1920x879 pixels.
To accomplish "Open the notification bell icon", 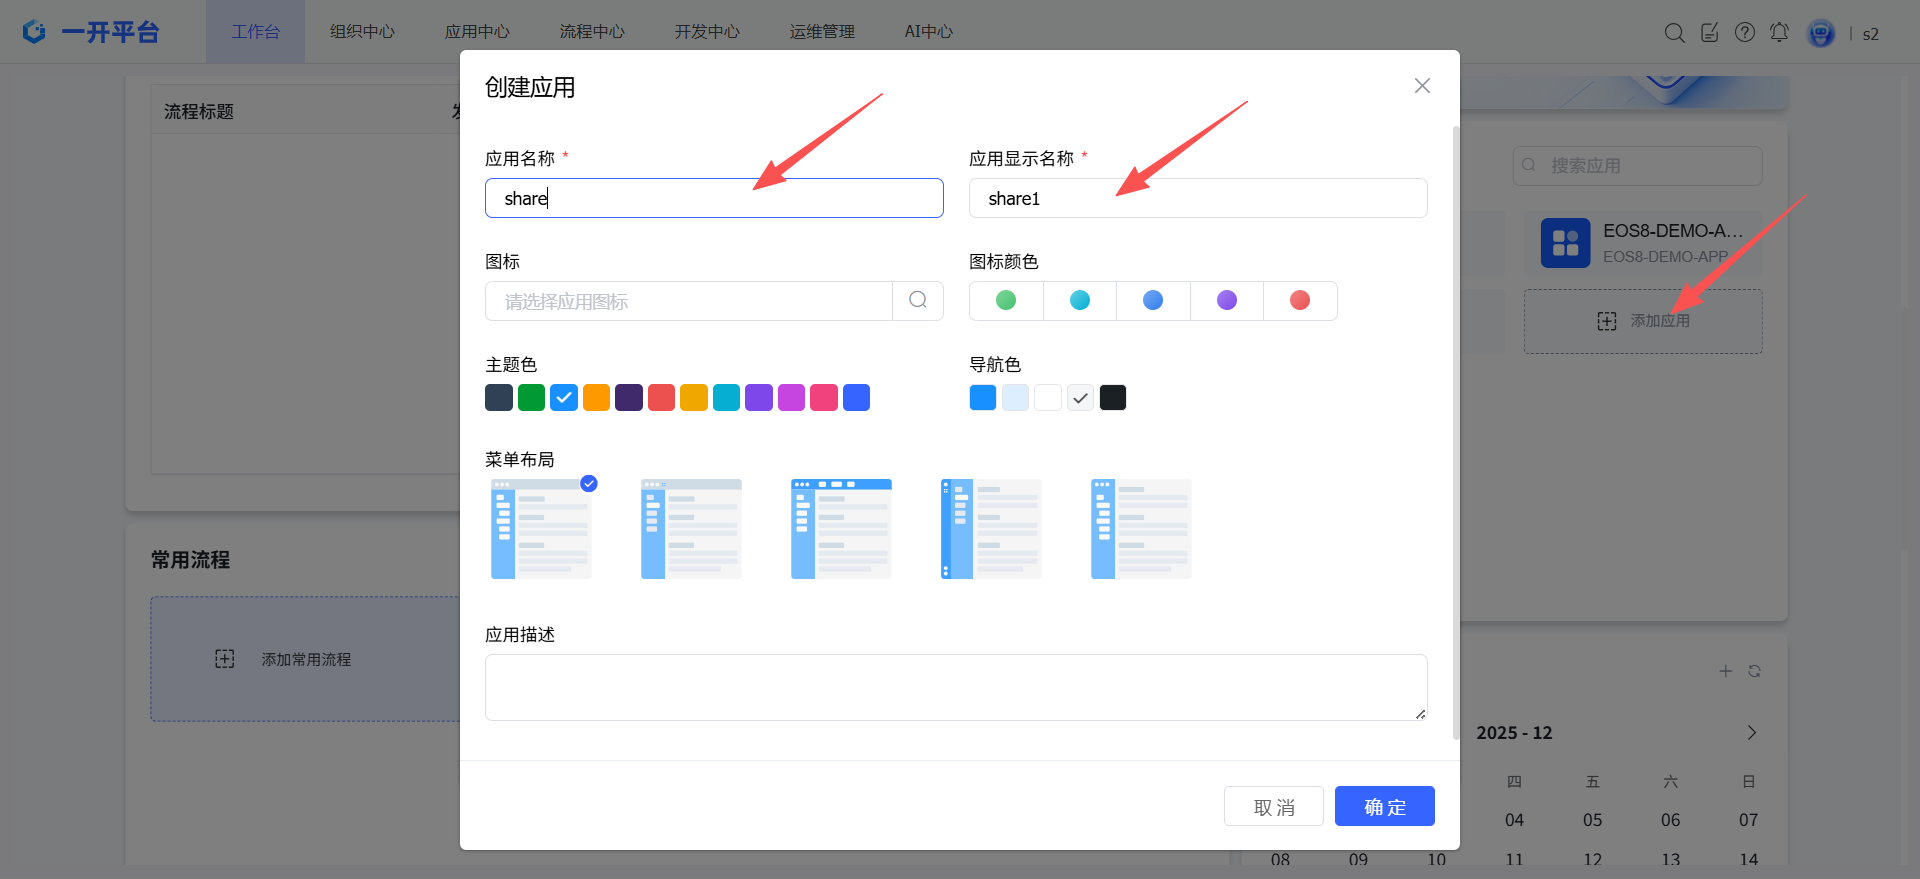I will [1779, 33].
